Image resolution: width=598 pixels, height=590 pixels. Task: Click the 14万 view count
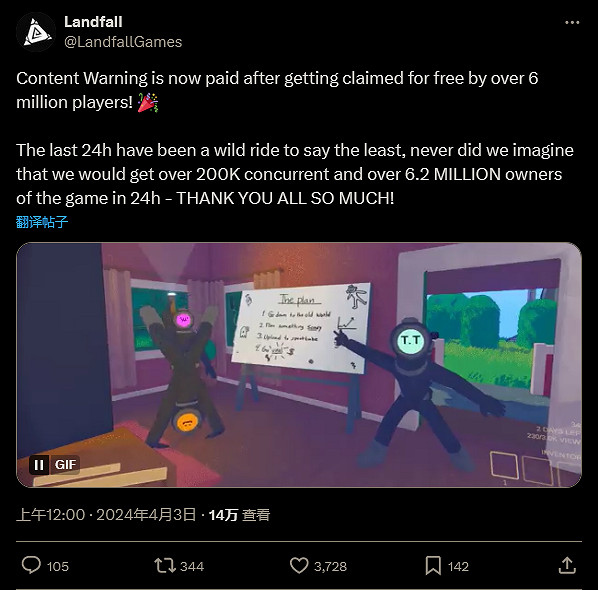click(239, 515)
